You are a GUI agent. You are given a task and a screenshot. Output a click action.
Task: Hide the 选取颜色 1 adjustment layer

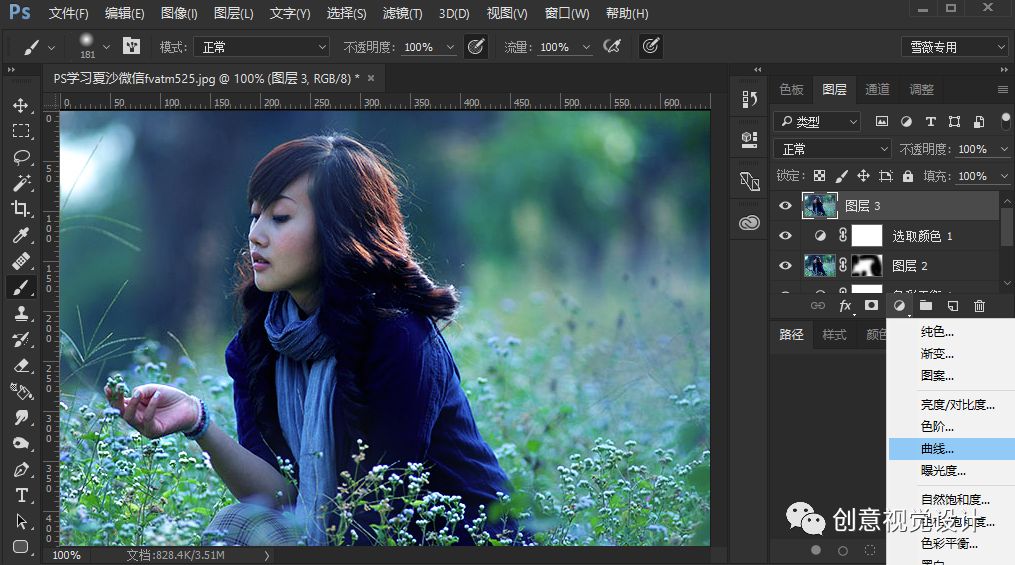point(785,236)
